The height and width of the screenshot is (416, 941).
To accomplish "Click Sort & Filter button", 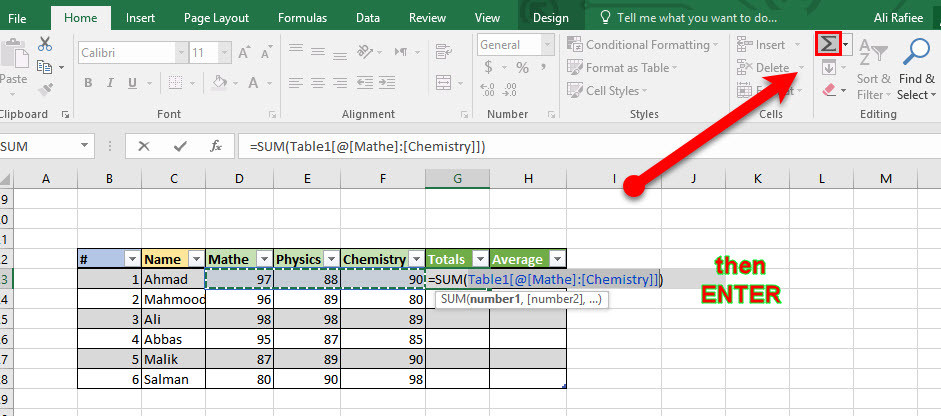I will [x=873, y=69].
